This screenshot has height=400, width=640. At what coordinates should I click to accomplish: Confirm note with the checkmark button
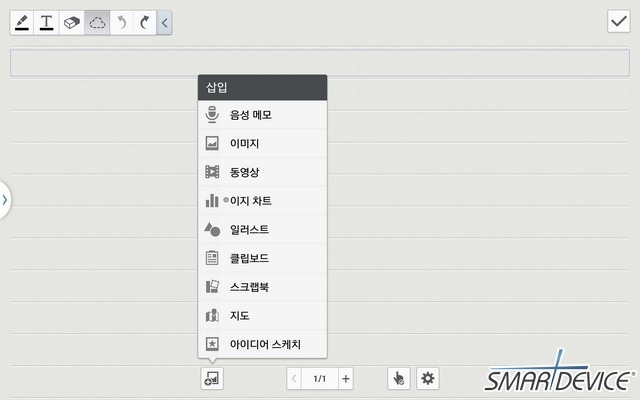click(619, 21)
